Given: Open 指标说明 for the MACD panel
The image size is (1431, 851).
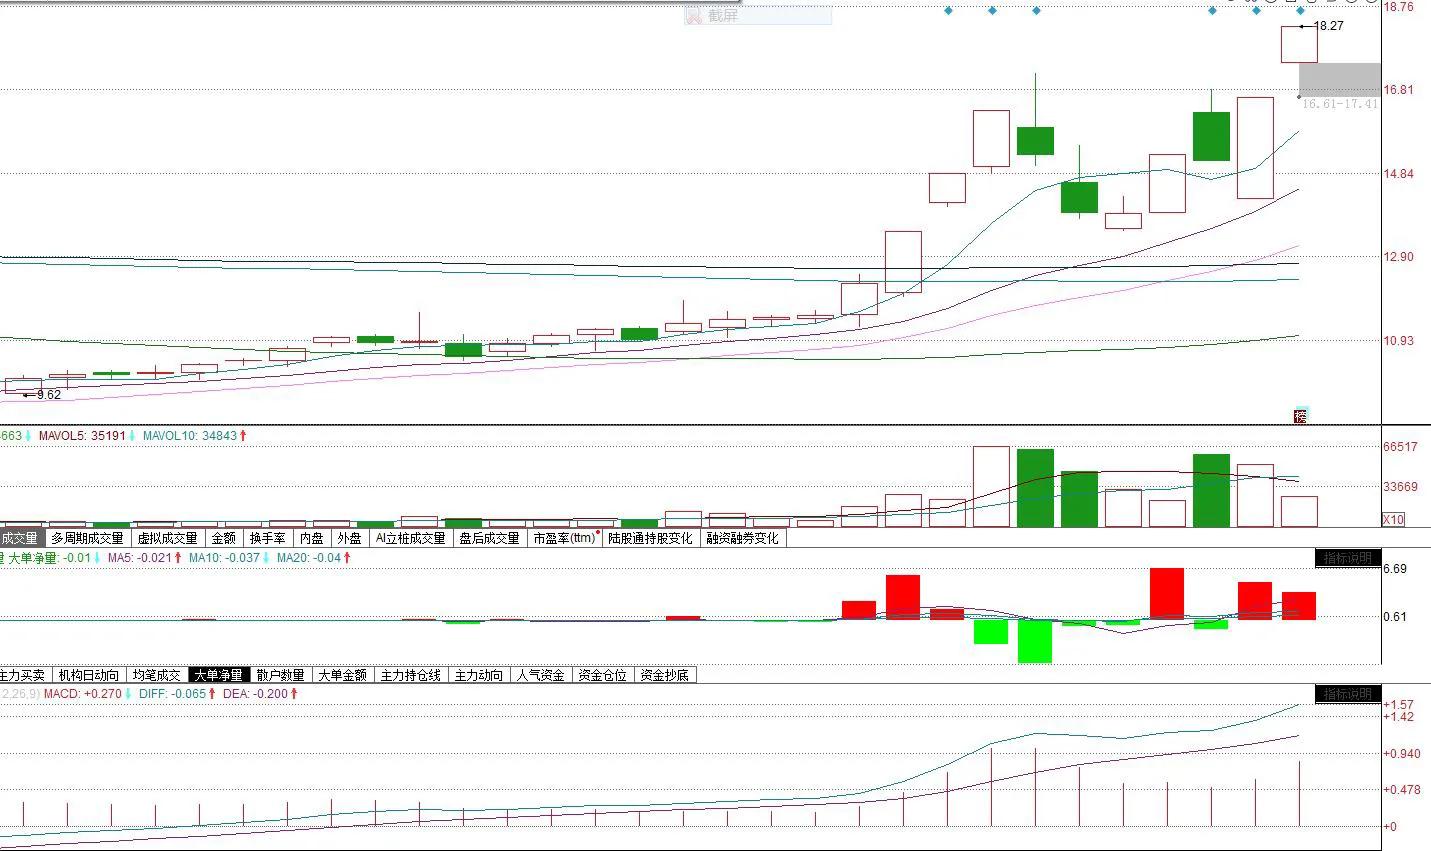Looking at the screenshot, I should (1347, 694).
